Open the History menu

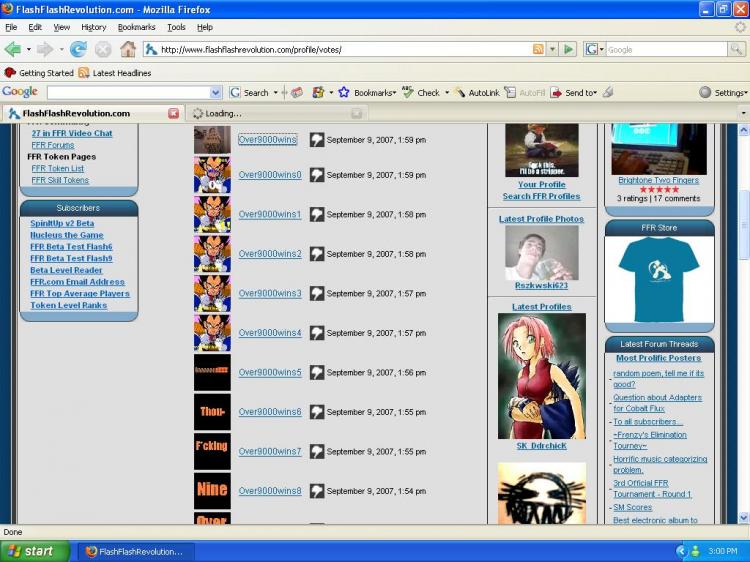pyautogui.click(x=93, y=27)
